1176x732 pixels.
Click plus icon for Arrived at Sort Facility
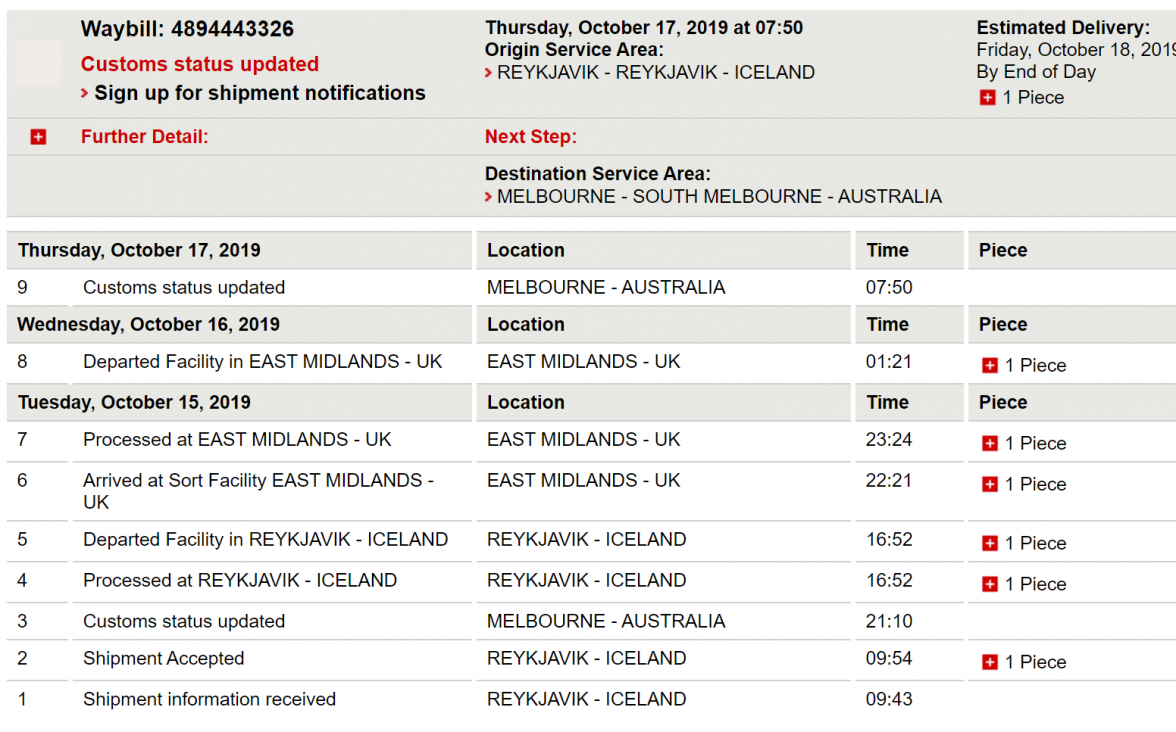click(x=990, y=485)
